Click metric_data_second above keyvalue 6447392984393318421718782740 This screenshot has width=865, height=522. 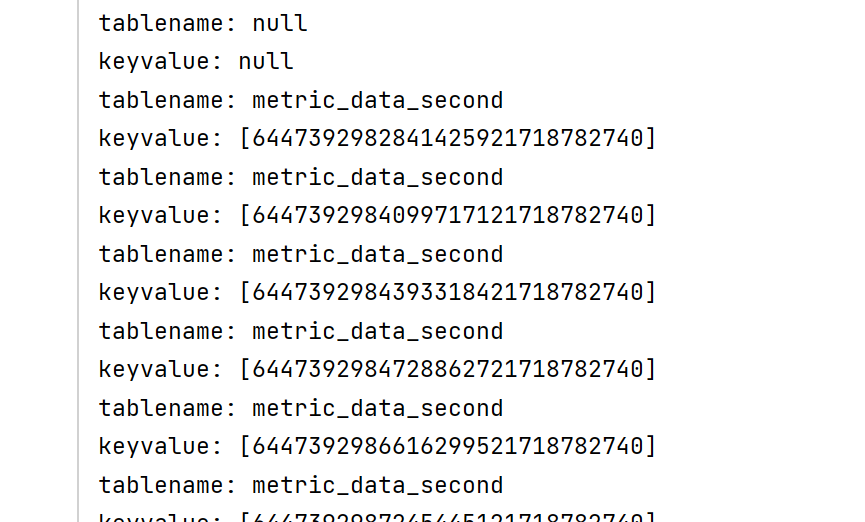[378, 254]
